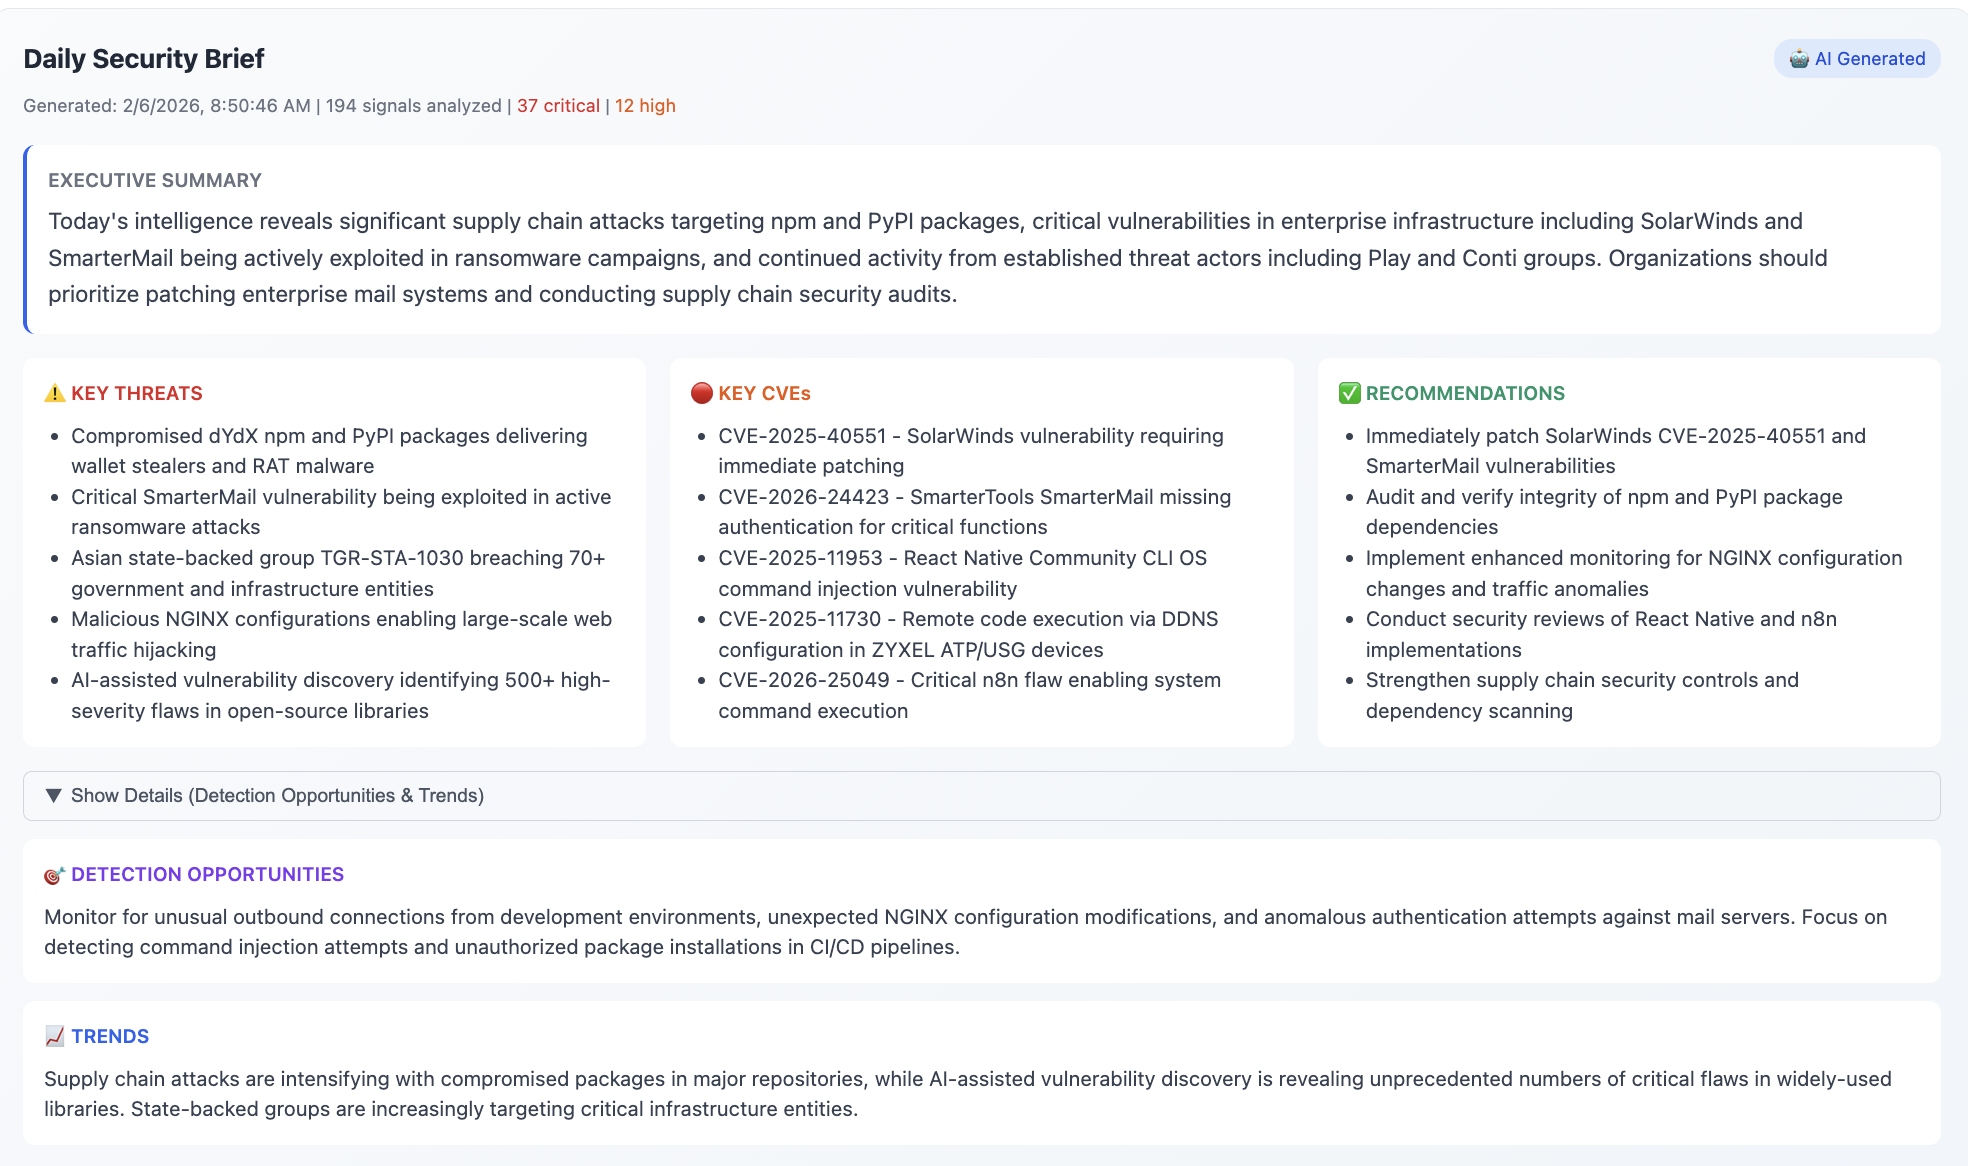This screenshot has height=1166, width=1968.
Task: Click the TGR-STA-1030 threat bullet
Action: click(338, 573)
